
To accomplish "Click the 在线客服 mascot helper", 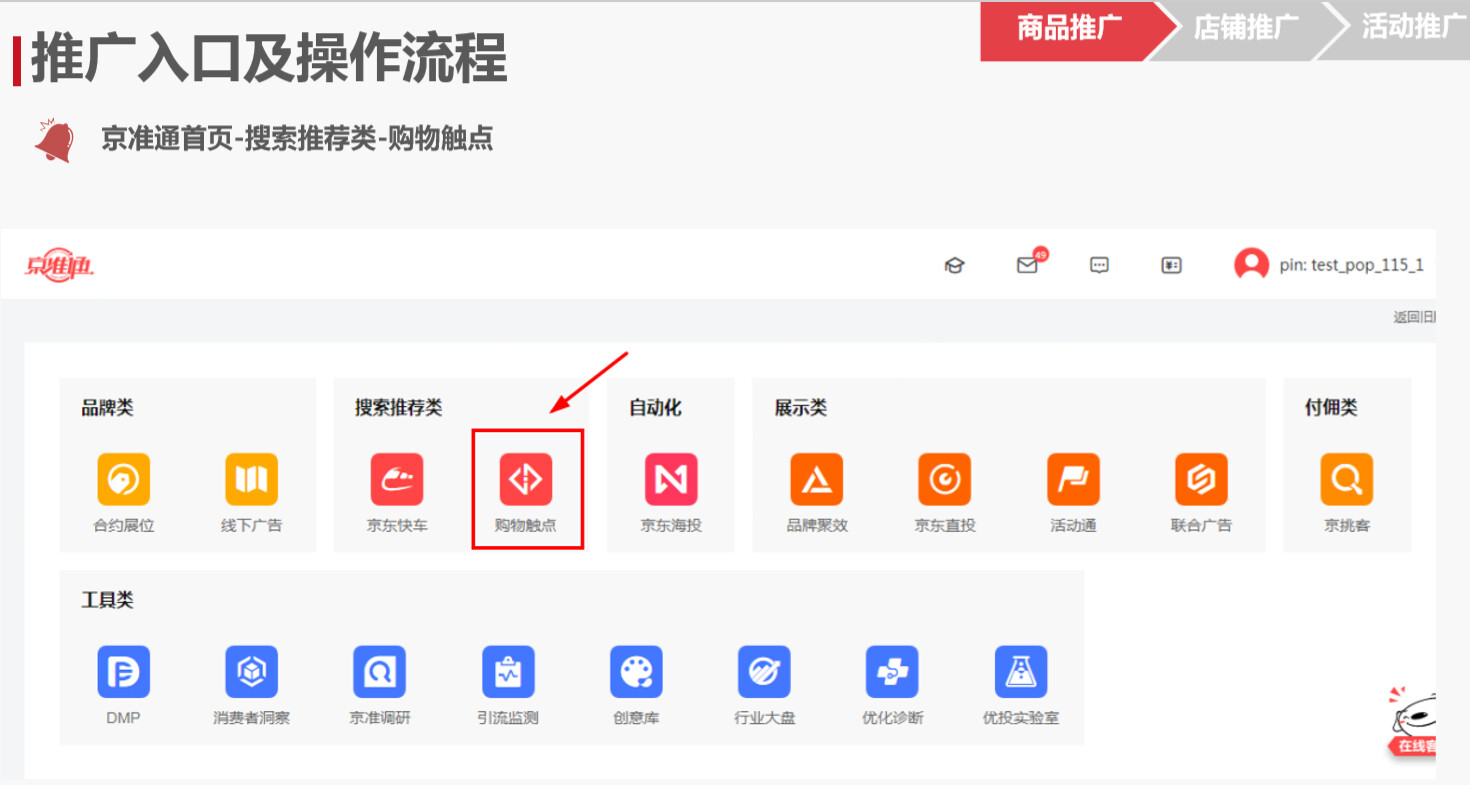I will [x=1414, y=722].
